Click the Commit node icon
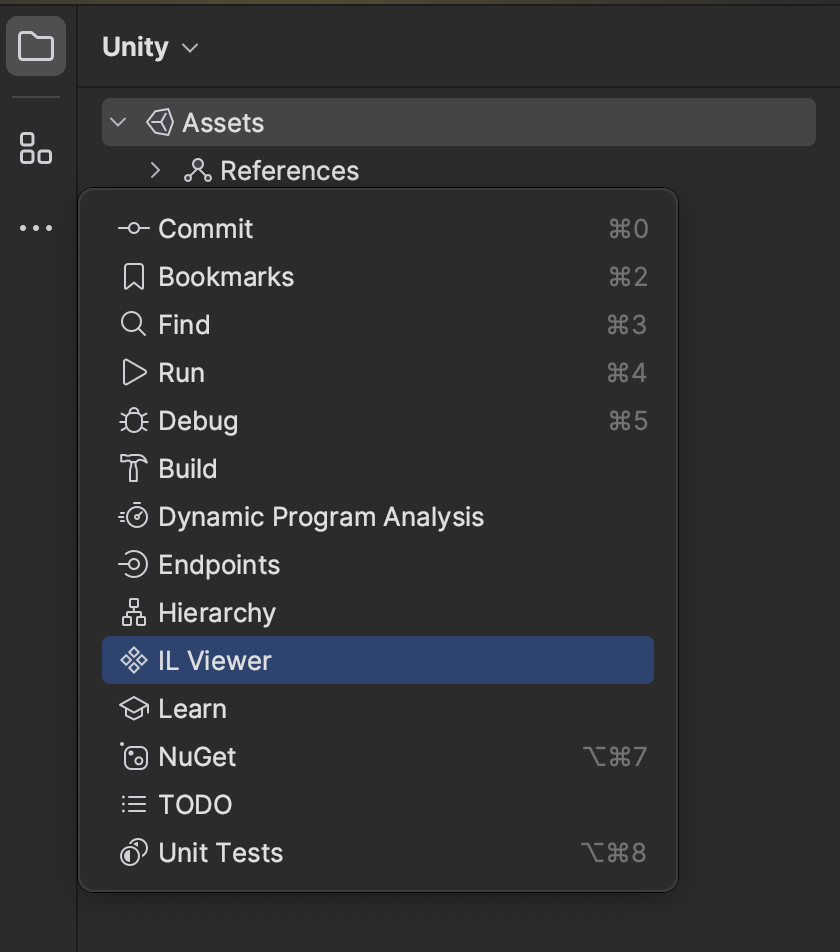Screen dimensions: 840x952 click(134, 229)
